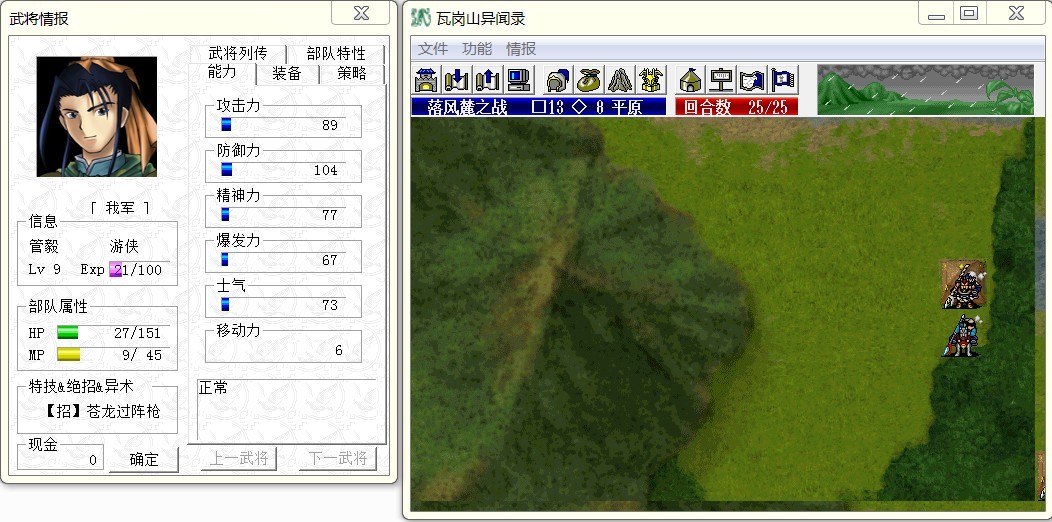This screenshot has width=1052, height=522.
Task: Click the 攻击力 stat bar
Action: coord(283,125)
